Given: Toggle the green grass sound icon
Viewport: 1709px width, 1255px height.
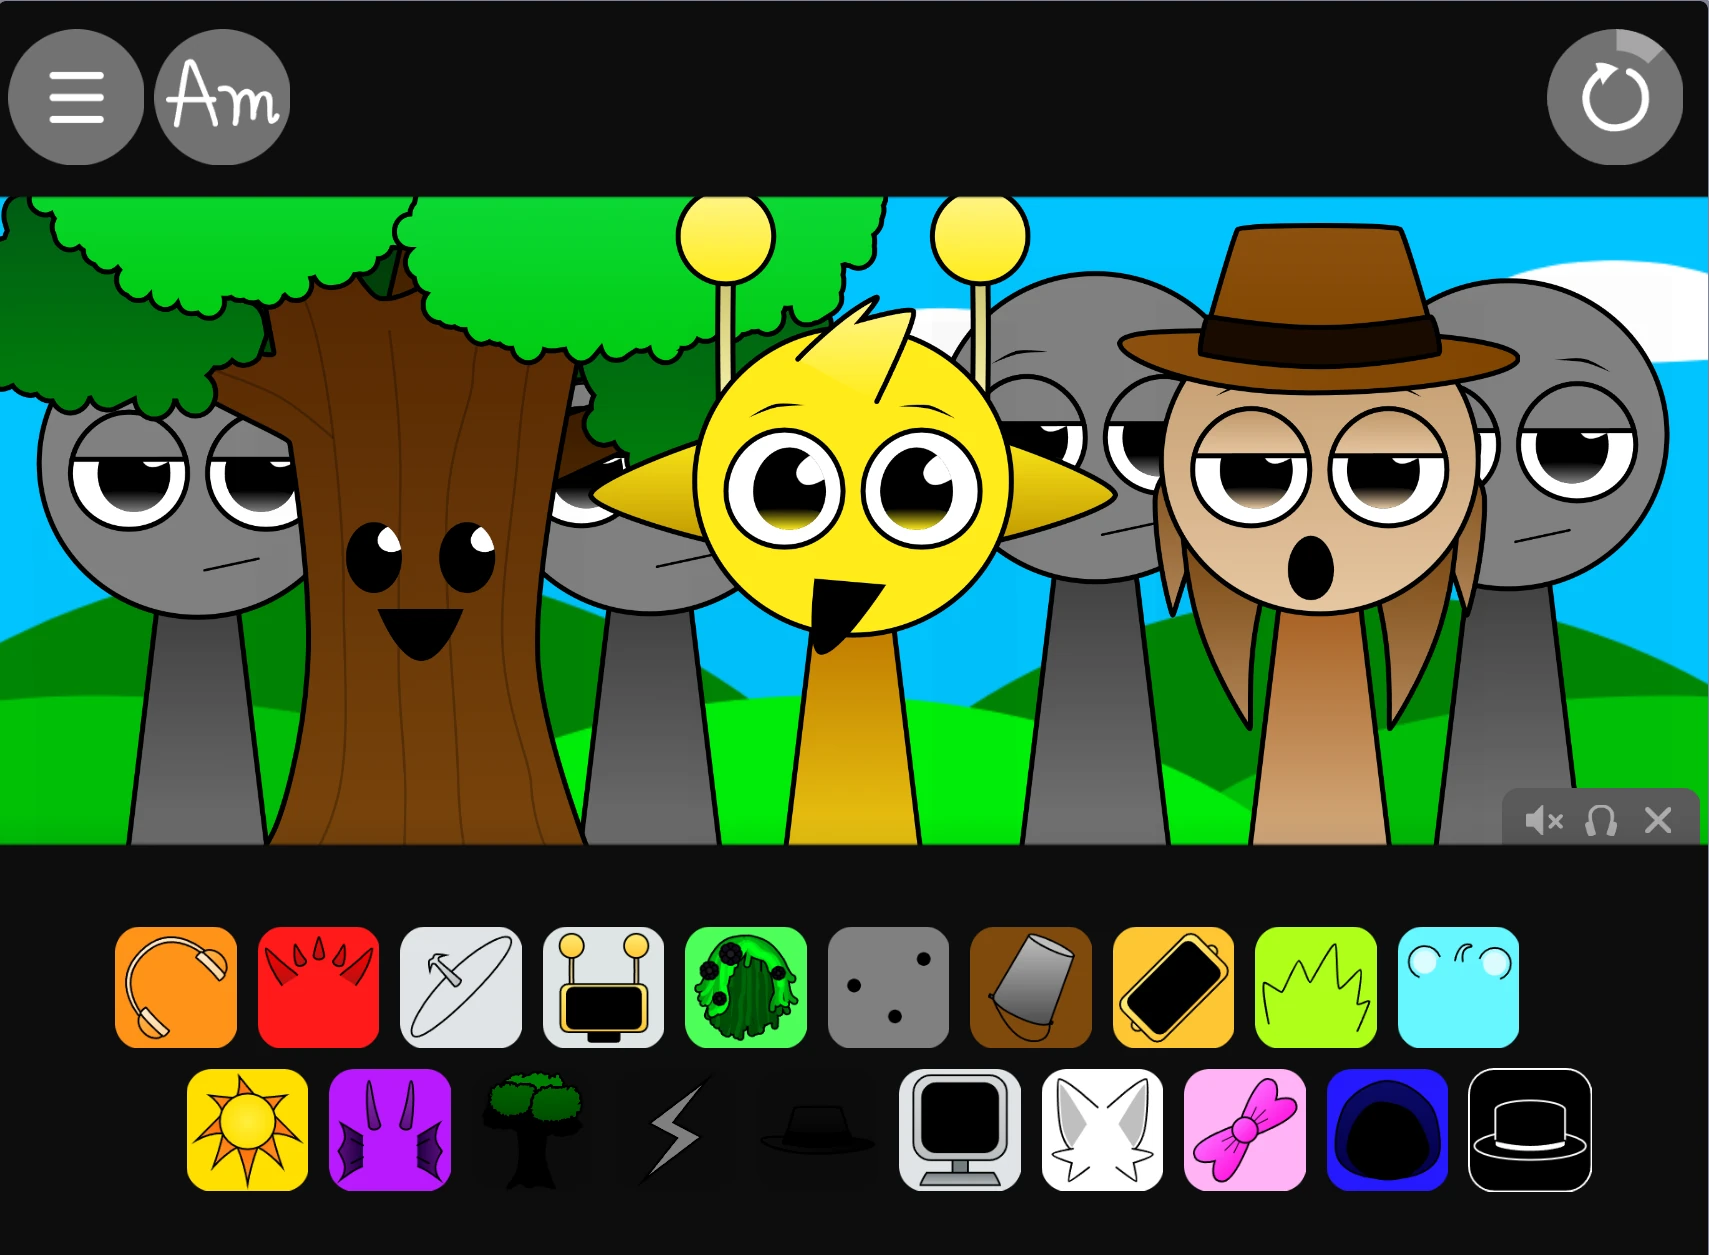Looking at the screenshot, I should tap(1316, 987).
